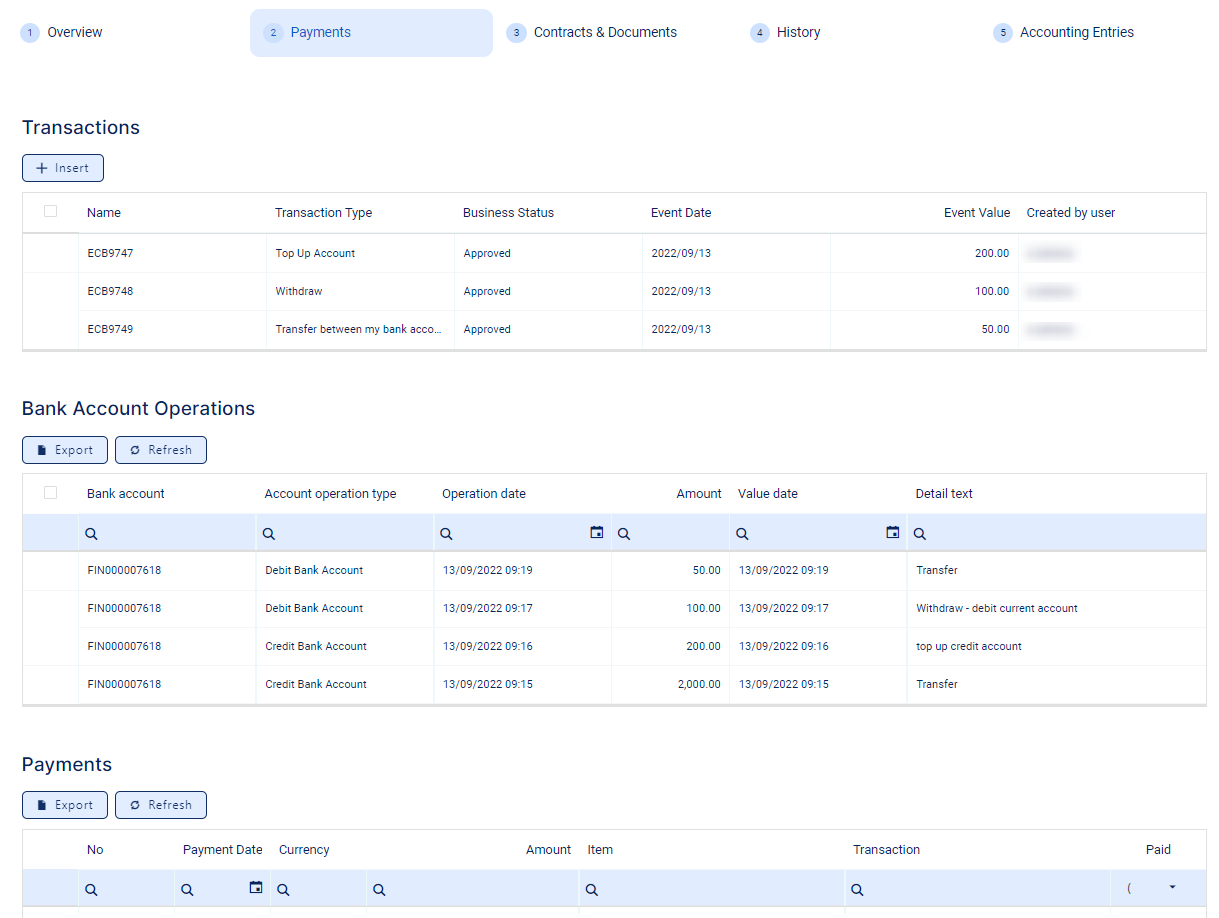Click search icon in Payments Transaction filter
This screenshot has height=918, width=1219.
click(857, 889)
